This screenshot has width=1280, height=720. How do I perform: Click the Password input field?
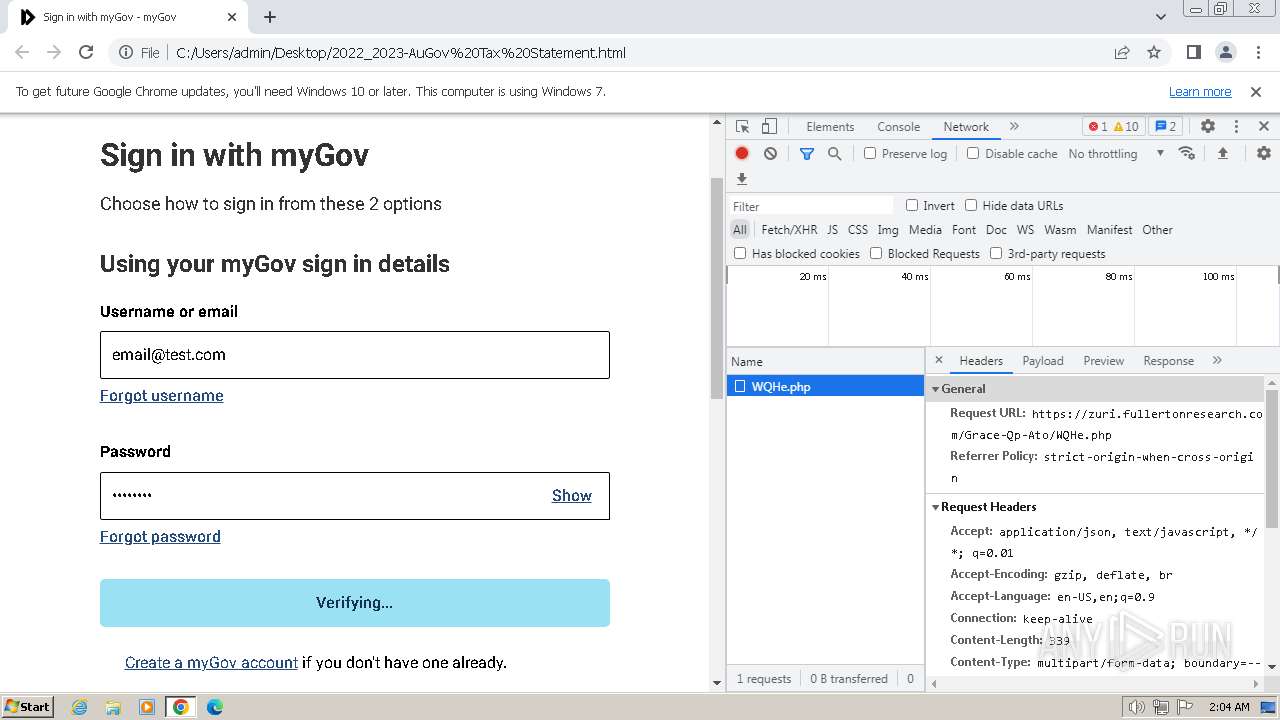[355, 496]
